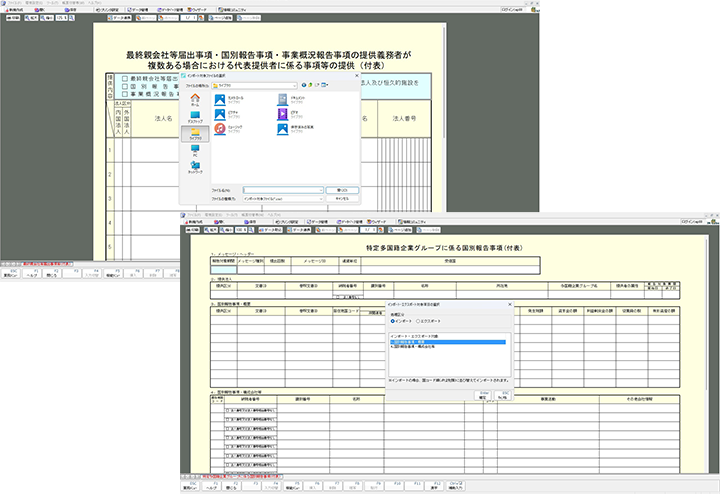Viewport: 720px width, 494px height.
Task: Check the 最終親会社等届出事項 checkbox
Action: pyautogui.click(x=123, y=76)
